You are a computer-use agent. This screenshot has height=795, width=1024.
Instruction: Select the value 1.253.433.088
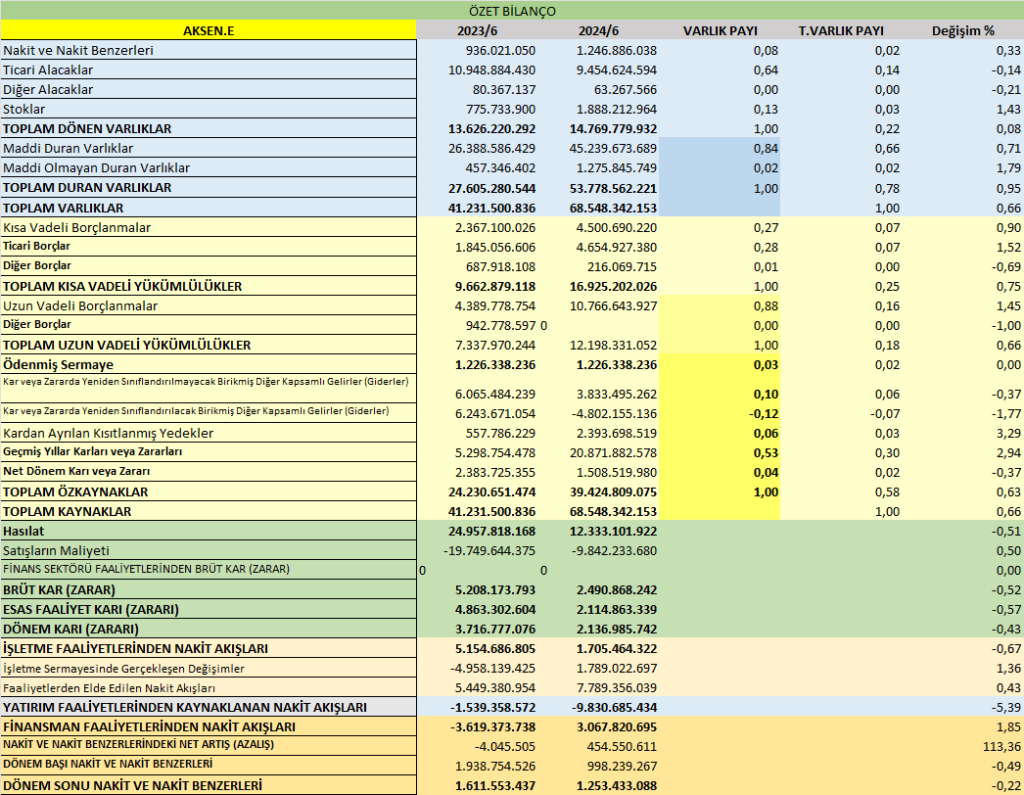coord(616,786)
